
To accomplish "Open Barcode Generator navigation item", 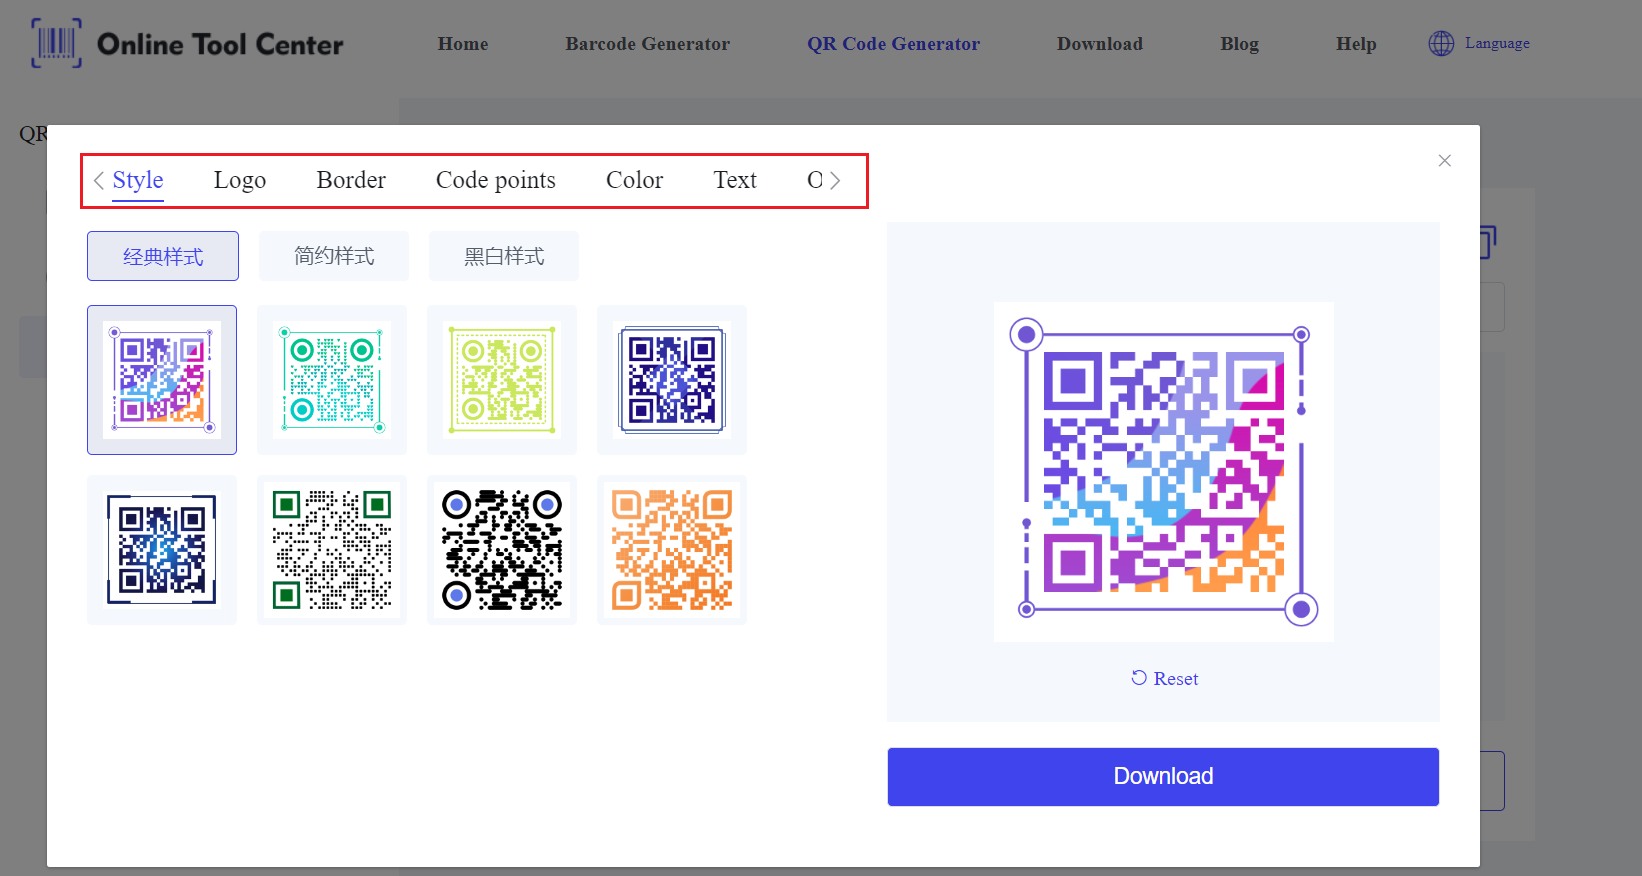I will (648, 44).
